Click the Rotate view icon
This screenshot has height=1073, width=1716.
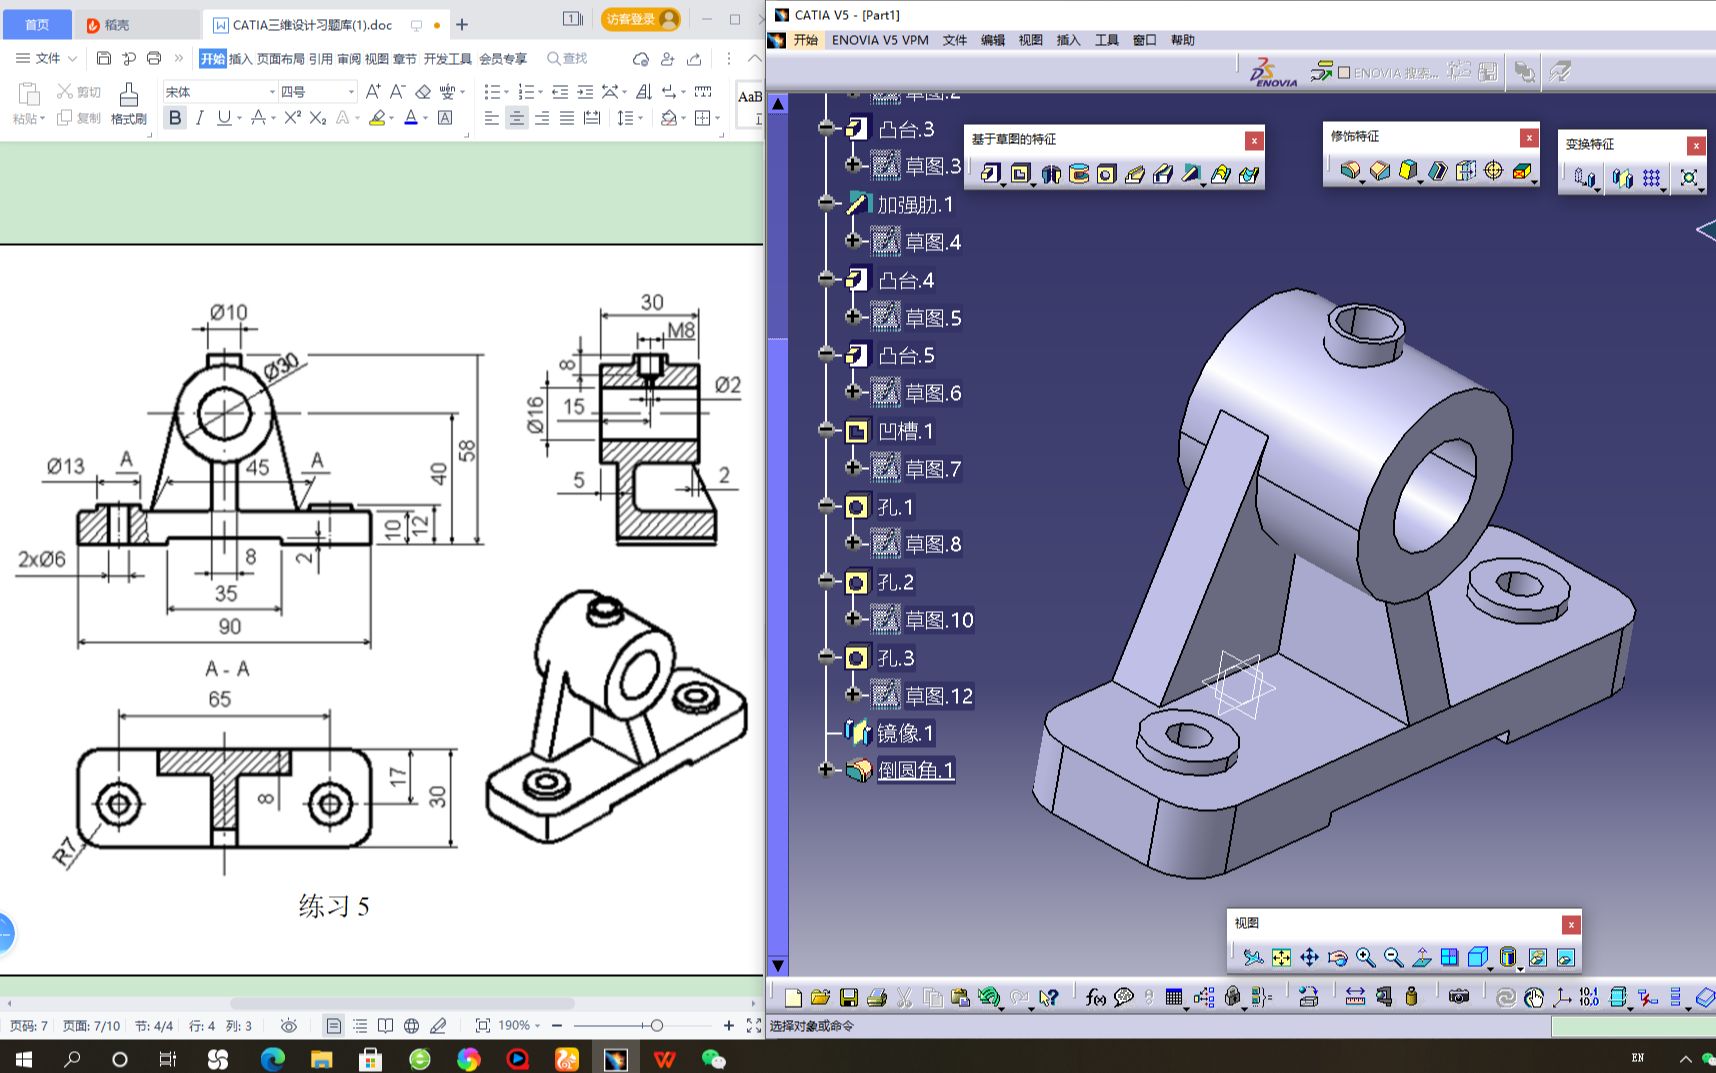tap(1337, 958)
